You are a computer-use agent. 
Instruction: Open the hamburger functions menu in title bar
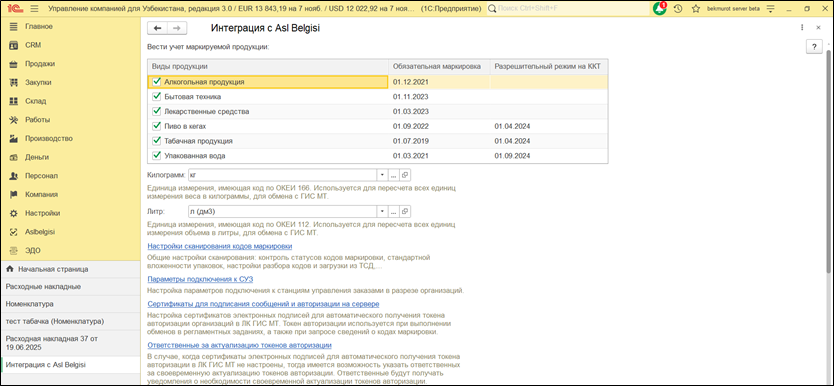(35, 9)
